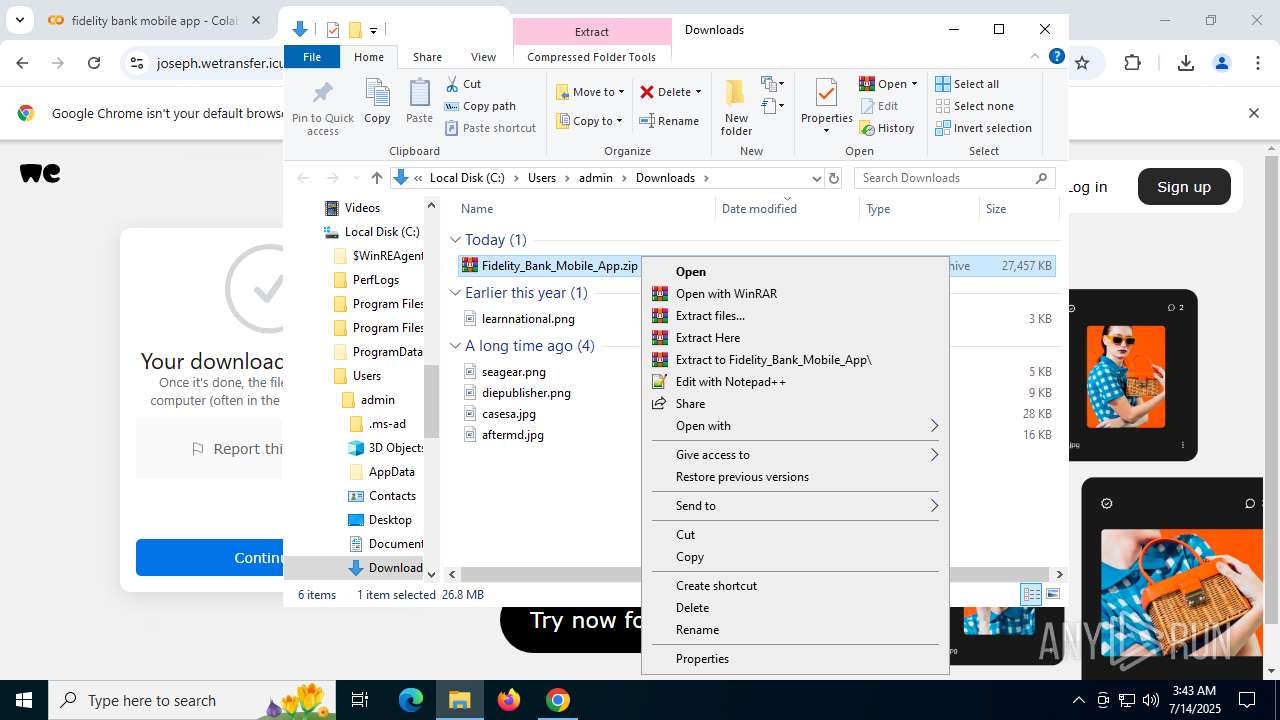Sort by the Date modified column

pyautogui.click(x=787, y=209)
